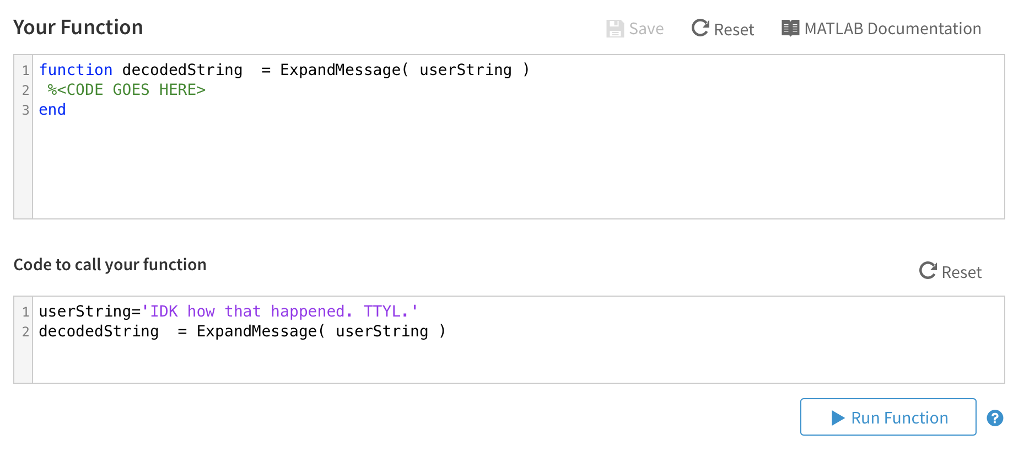This screenshot has height=461, width=1024.
Task: Click the 'end' keyword in the function editor
Action: 52,110
